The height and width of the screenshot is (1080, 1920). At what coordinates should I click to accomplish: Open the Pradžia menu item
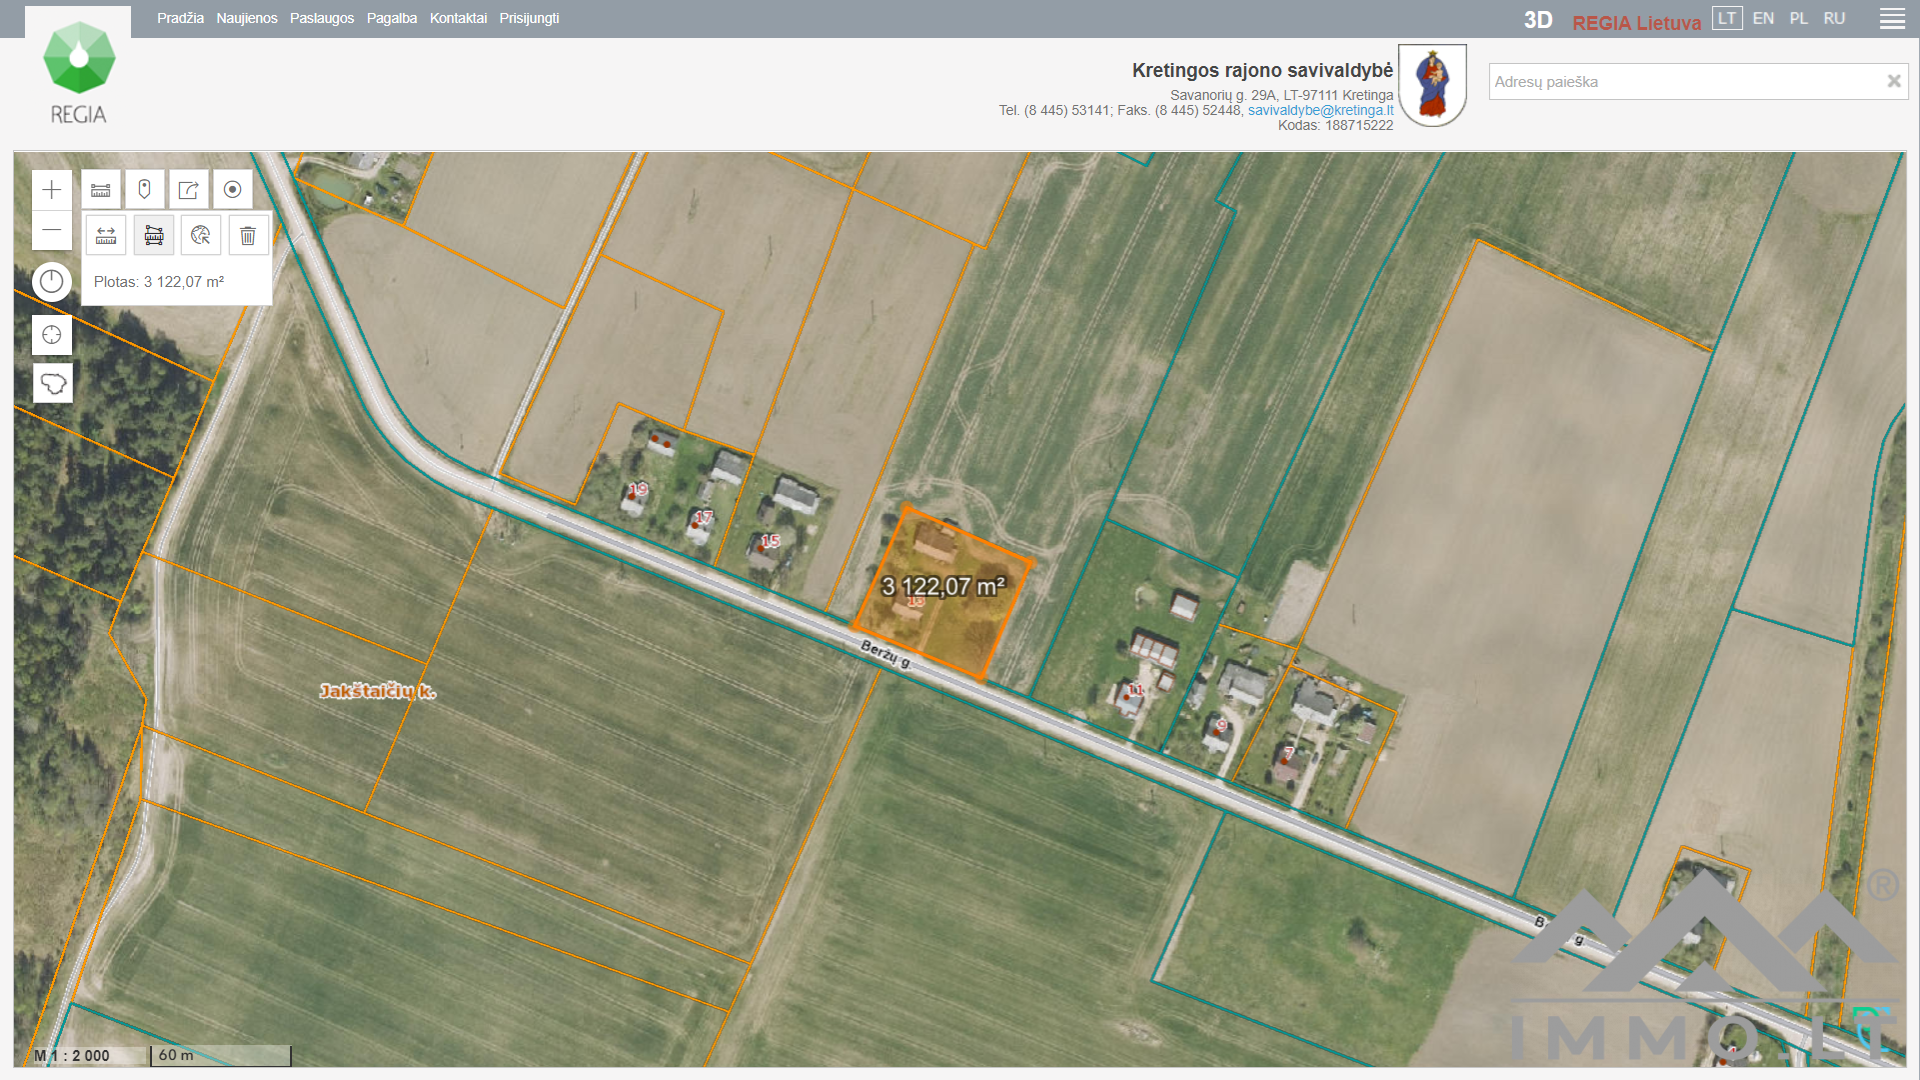coord(180,18)
